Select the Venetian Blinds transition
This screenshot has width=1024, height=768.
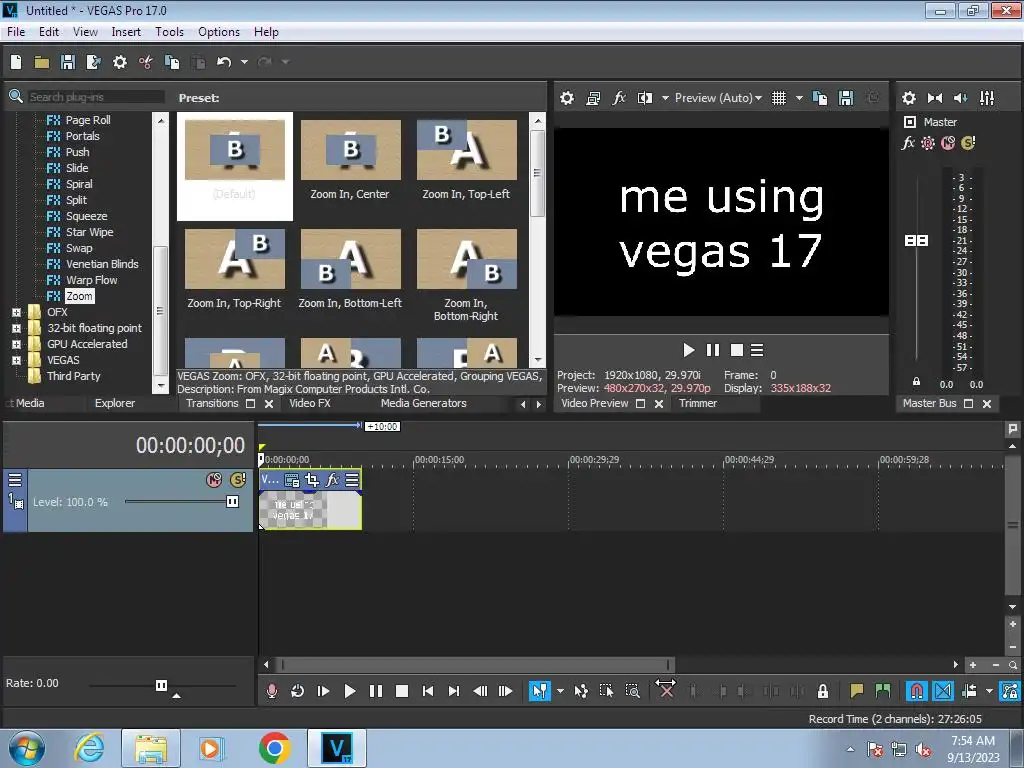tap(102, 264)
